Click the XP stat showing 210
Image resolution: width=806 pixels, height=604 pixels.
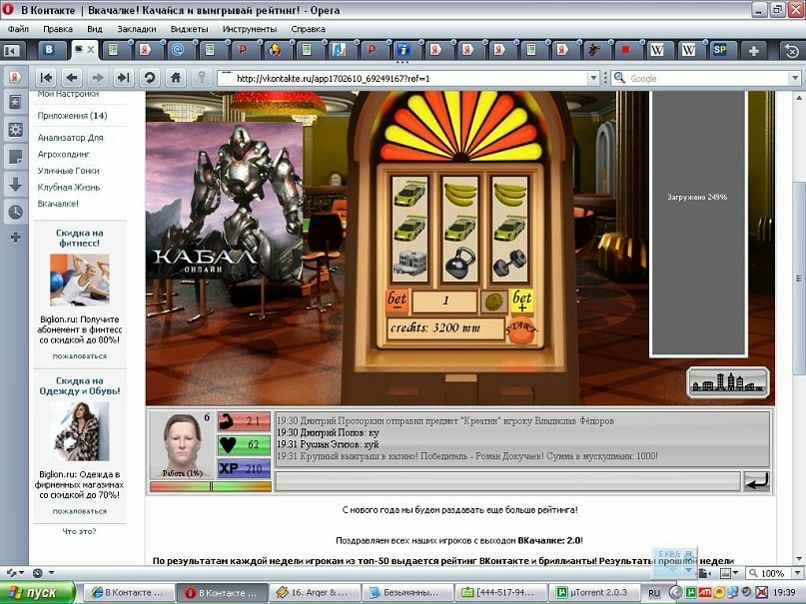[244, 468]
